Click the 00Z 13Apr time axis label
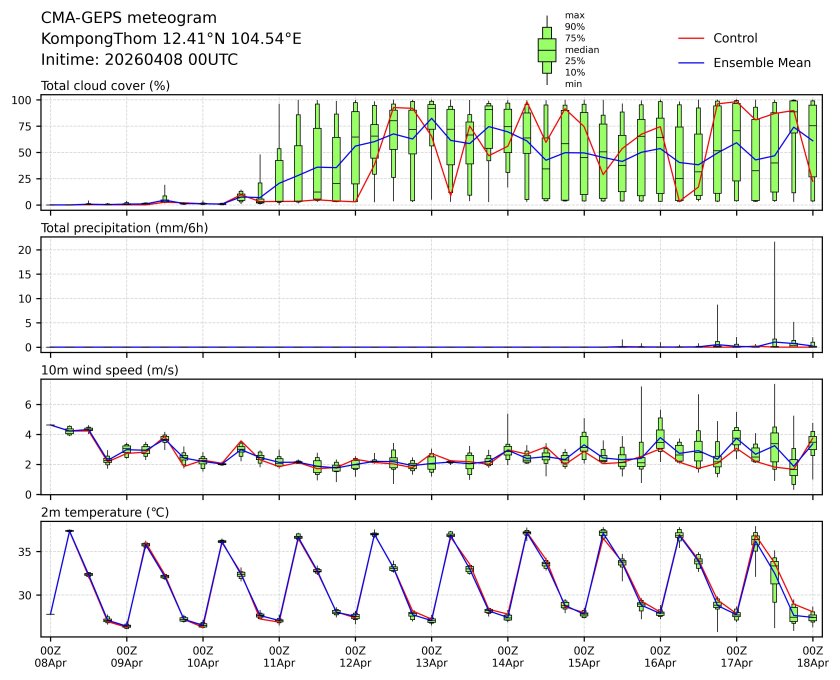 click(x=431, y=656)
